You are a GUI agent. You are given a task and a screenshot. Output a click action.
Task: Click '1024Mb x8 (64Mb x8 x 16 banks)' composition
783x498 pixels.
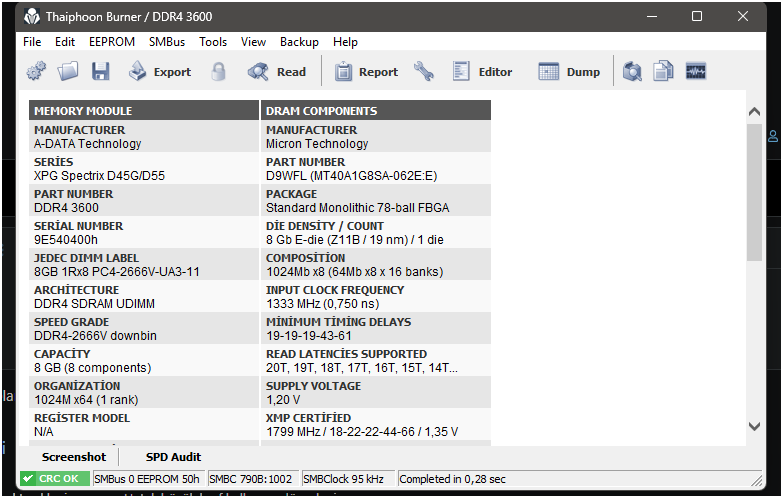[x=355, y=272]
